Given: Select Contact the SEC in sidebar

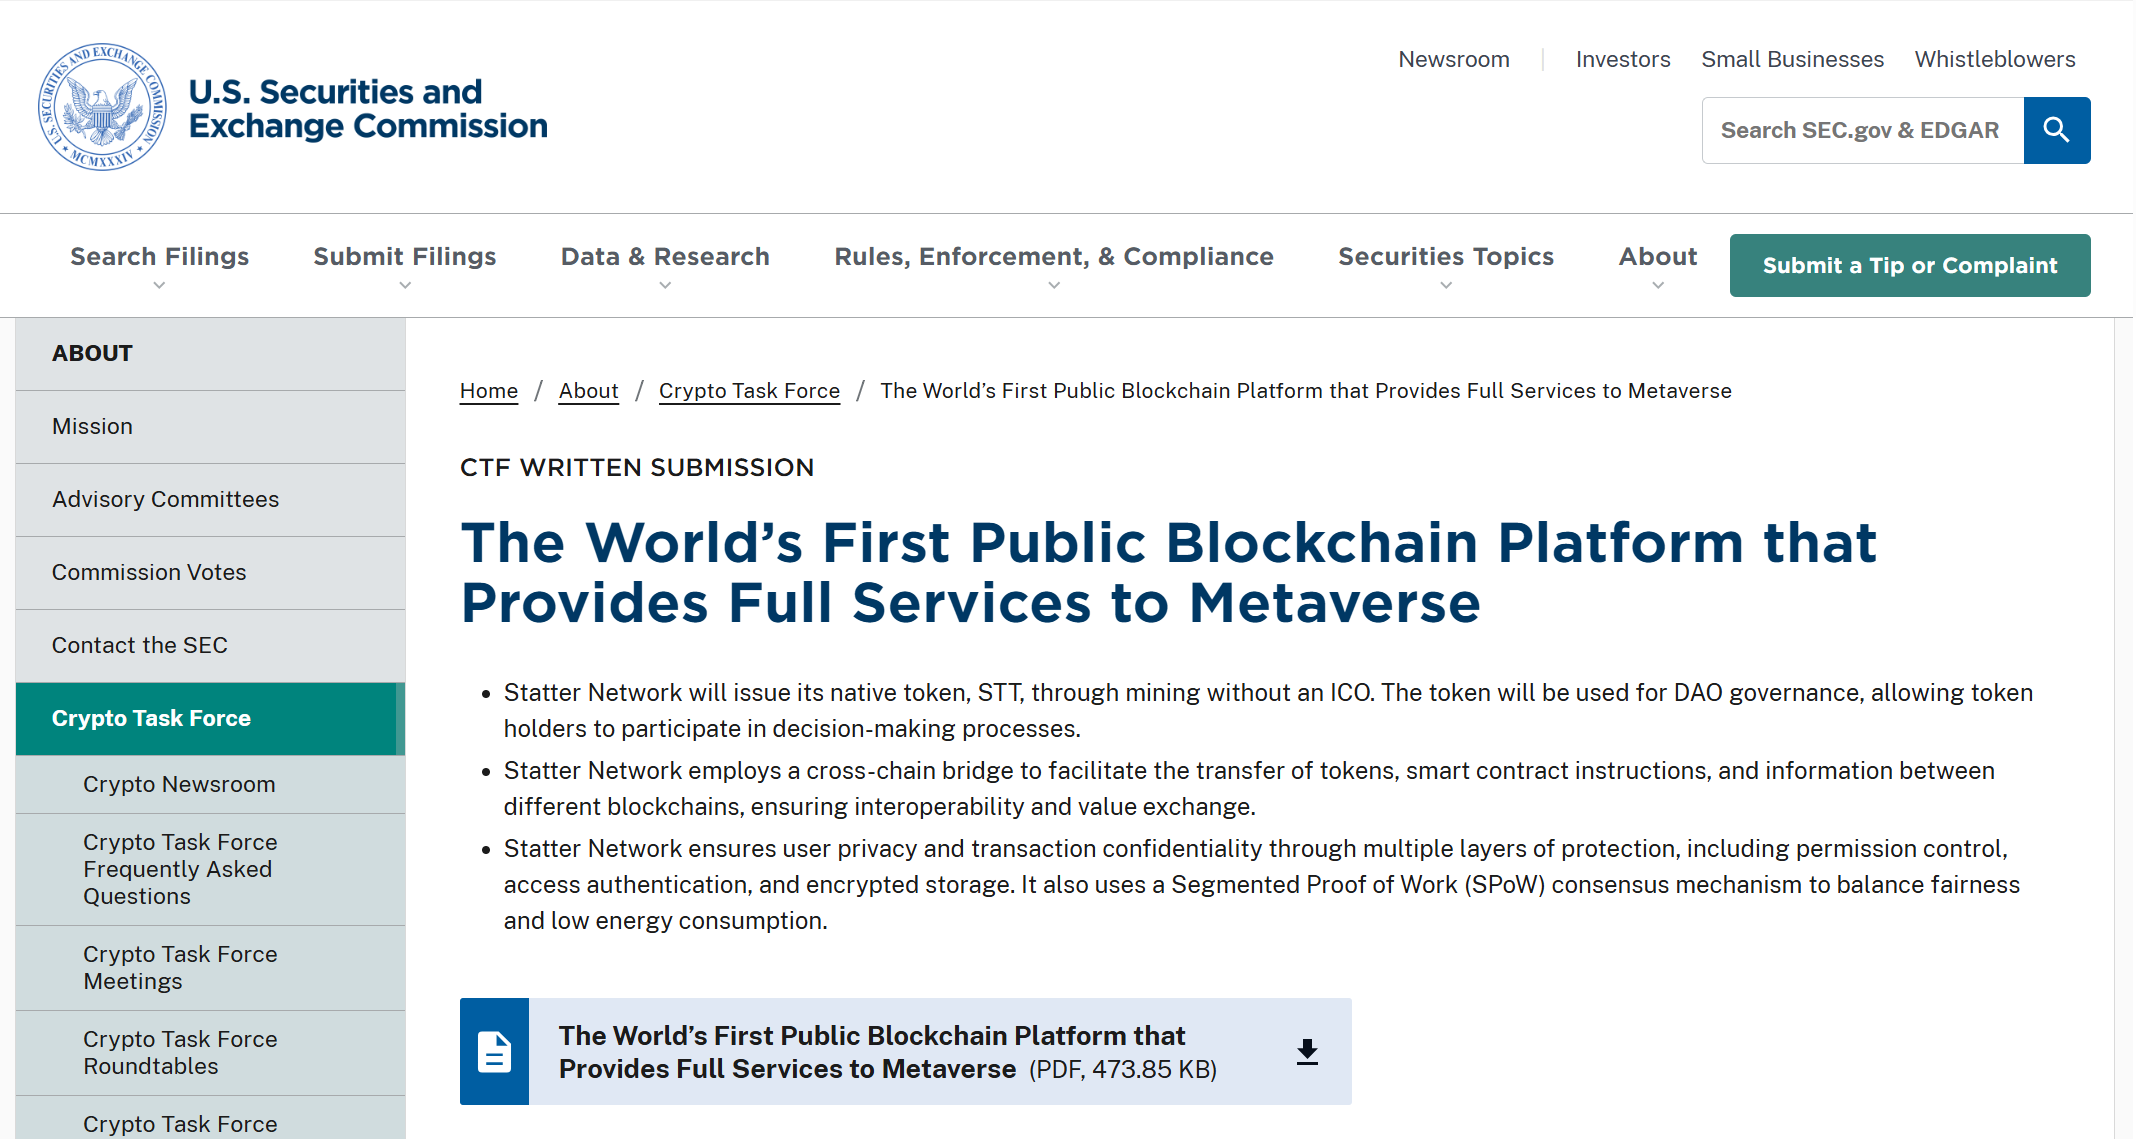Looking at the screenshot, I should [x=210, y=646].
